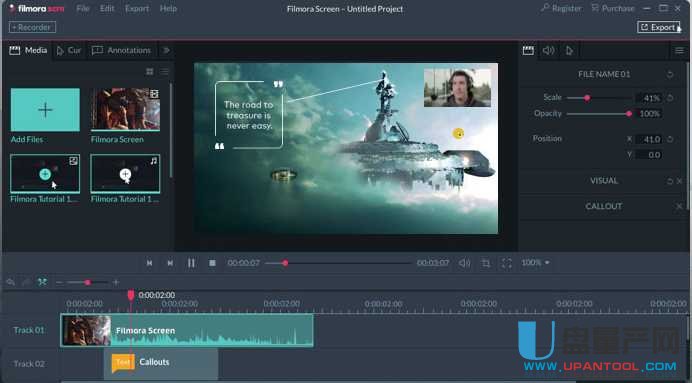Click the Scale value field 41%
The height and width of the screenshot is (383, 692).
tap(648, 98)
